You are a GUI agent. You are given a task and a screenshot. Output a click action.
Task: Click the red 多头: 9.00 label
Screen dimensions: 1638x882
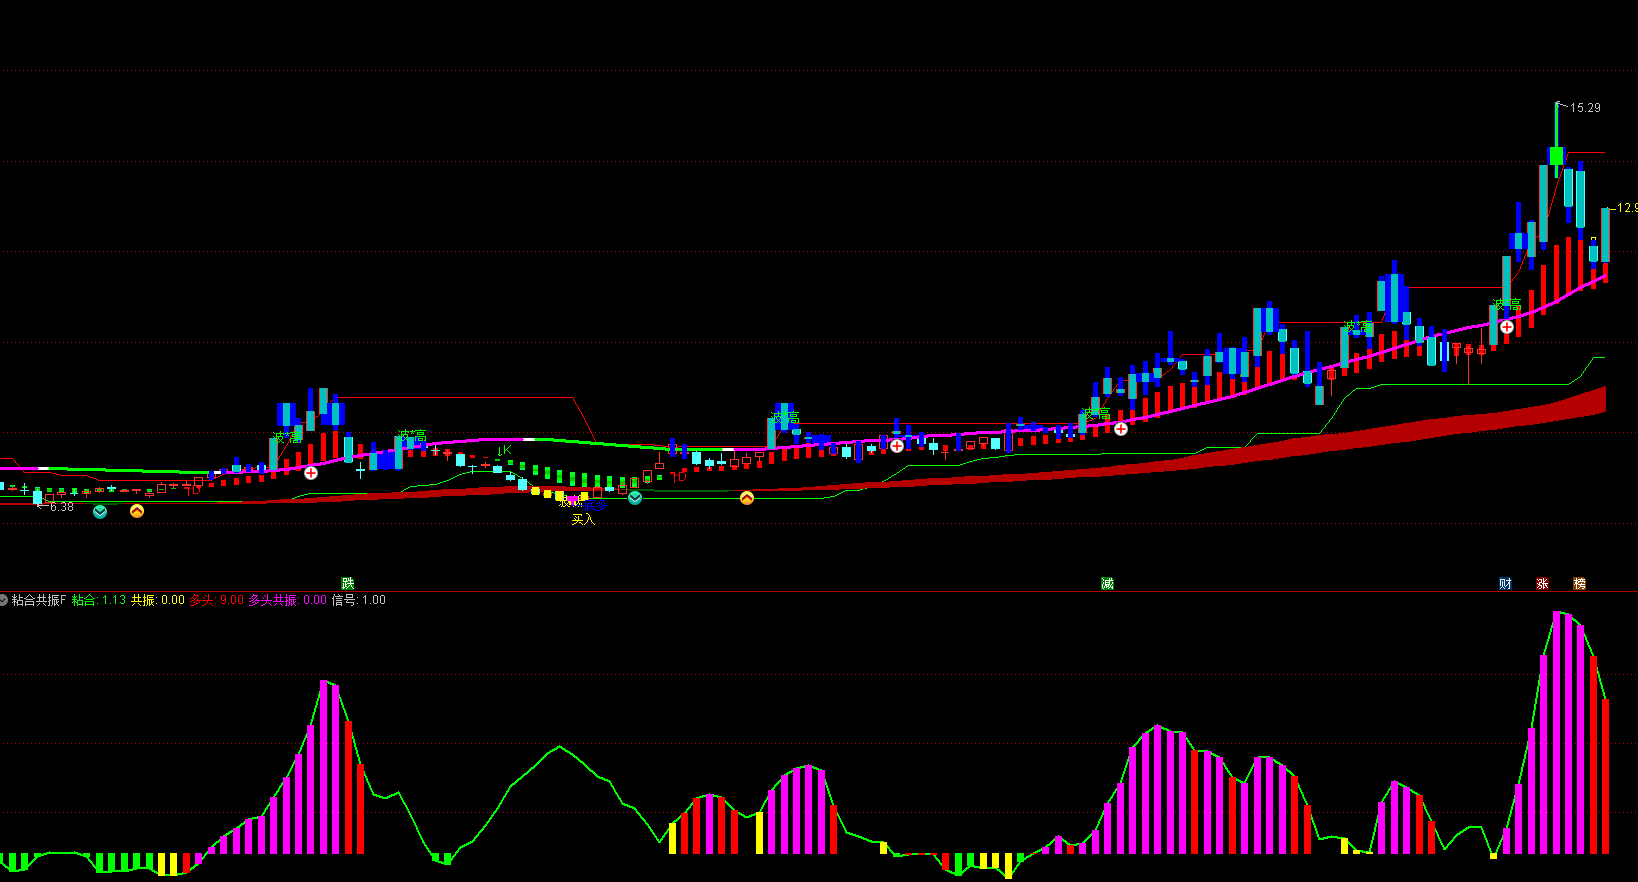tap(216, 600)
